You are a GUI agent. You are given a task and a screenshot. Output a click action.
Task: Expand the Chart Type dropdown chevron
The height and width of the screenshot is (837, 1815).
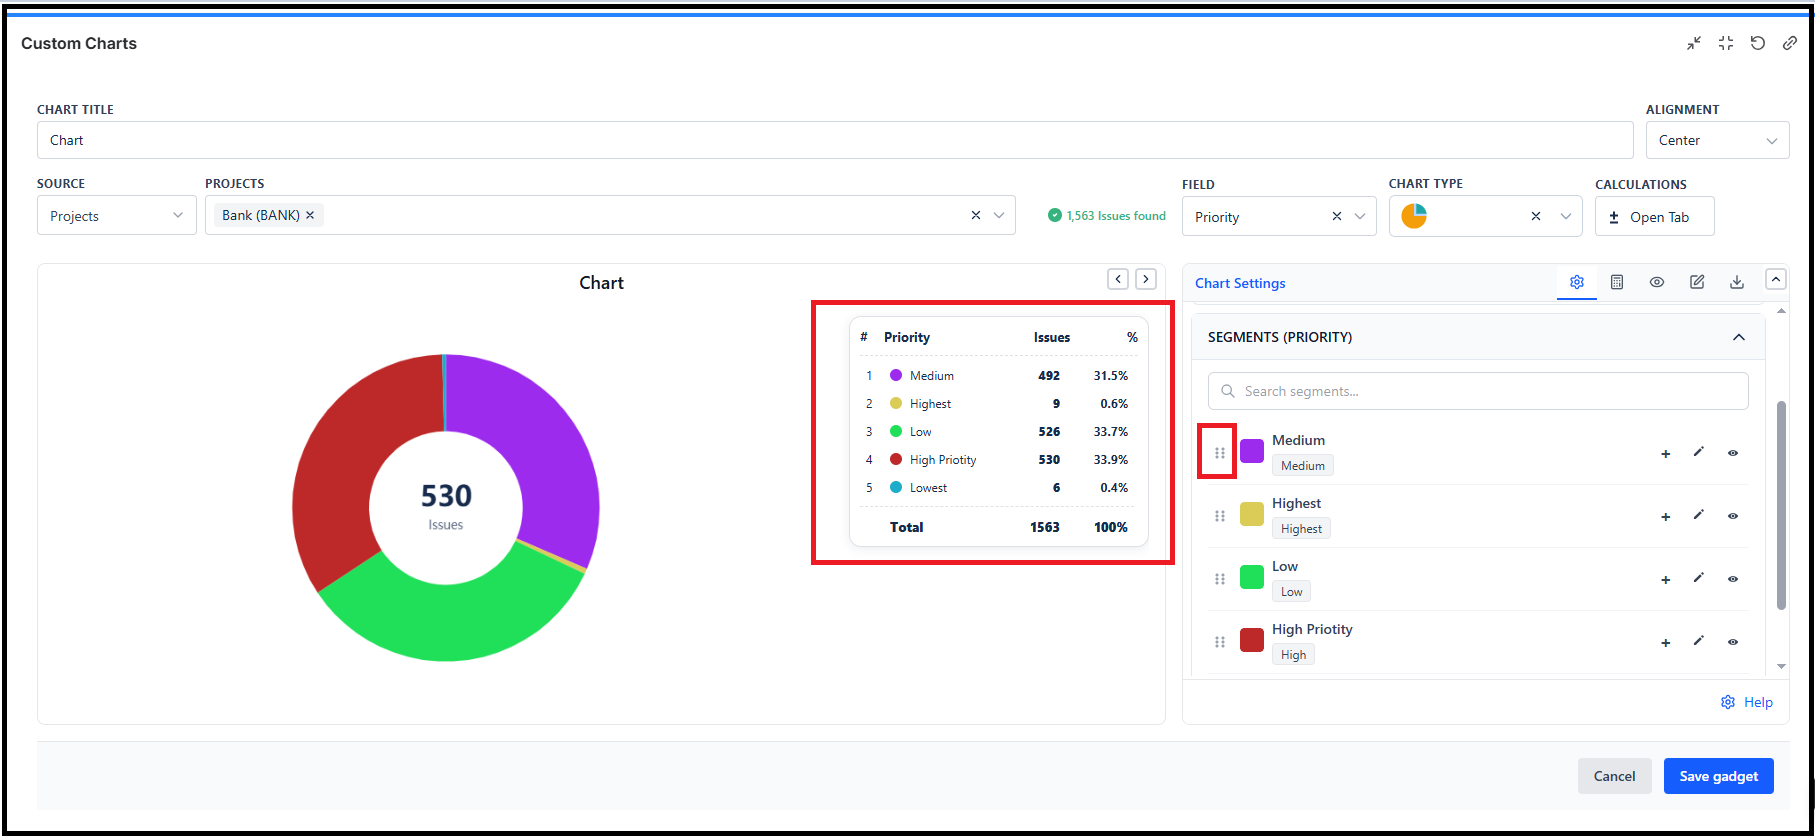click(x=1566, y=216)
